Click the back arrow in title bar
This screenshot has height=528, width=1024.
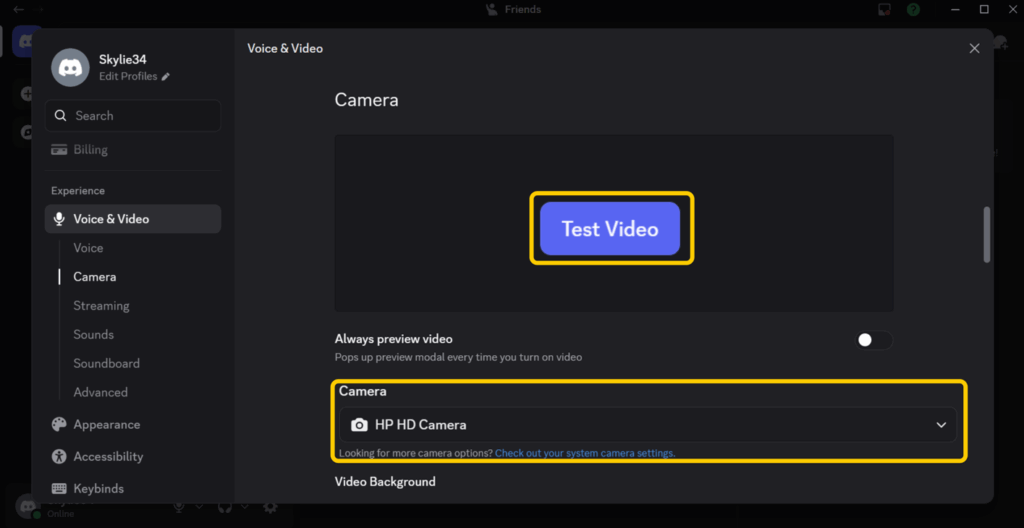pos(18,9)
